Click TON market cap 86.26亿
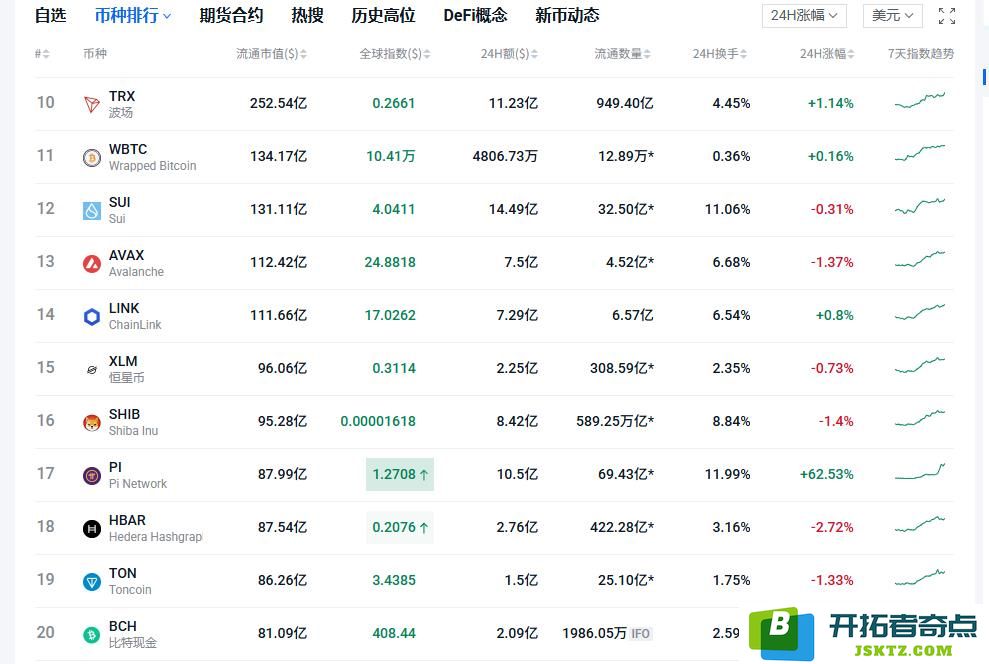989x664 pixels. pyautogui.click(x=282, y=580)
